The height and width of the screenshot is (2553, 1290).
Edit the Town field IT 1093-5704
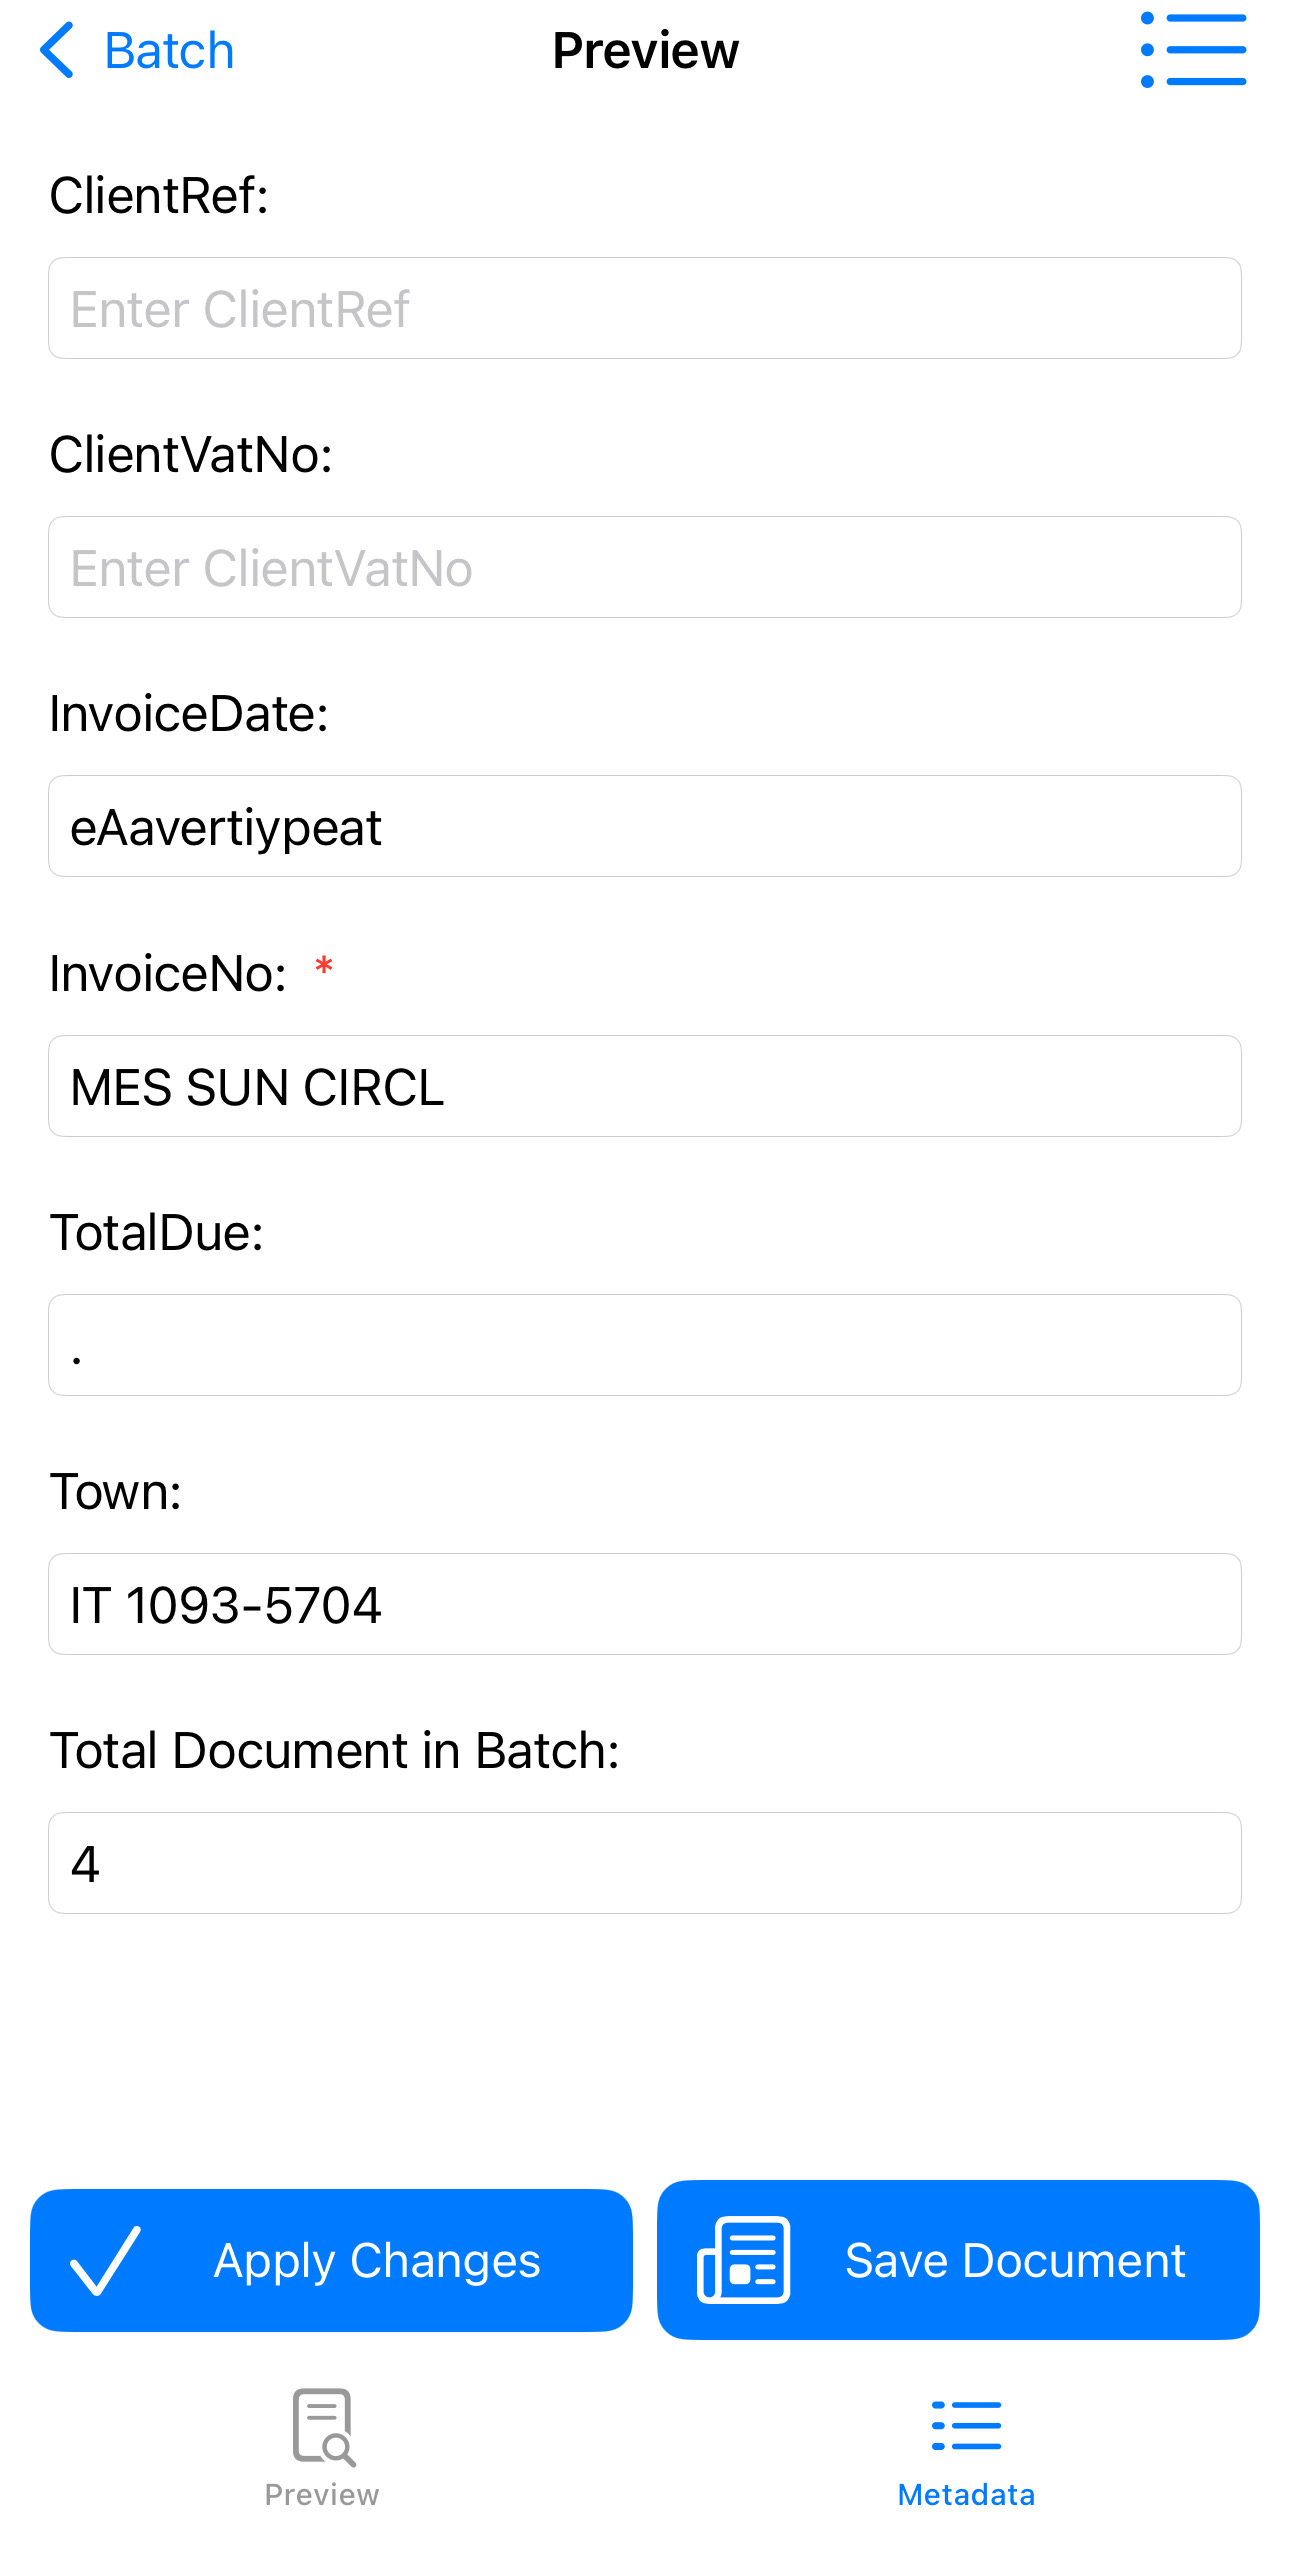coord(645,1604)
